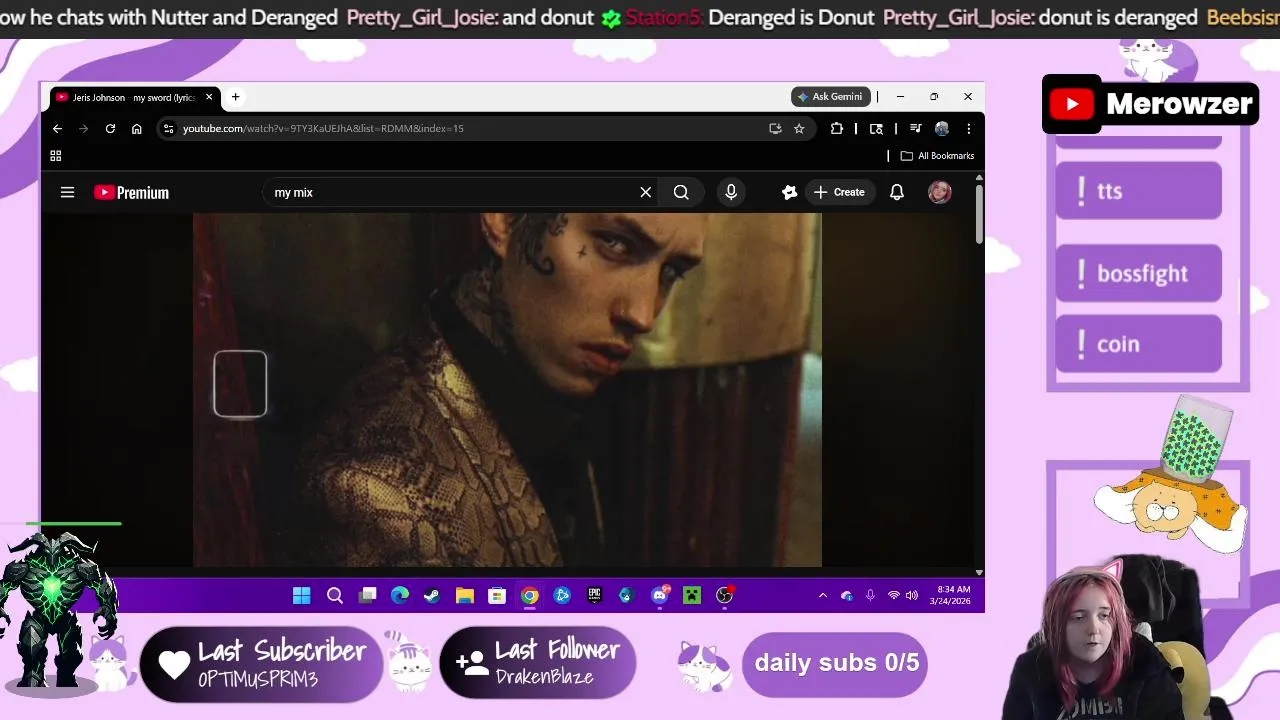1280x720 pixels.
Task: Go back in the Chrome browser
Action: (58, 128)
